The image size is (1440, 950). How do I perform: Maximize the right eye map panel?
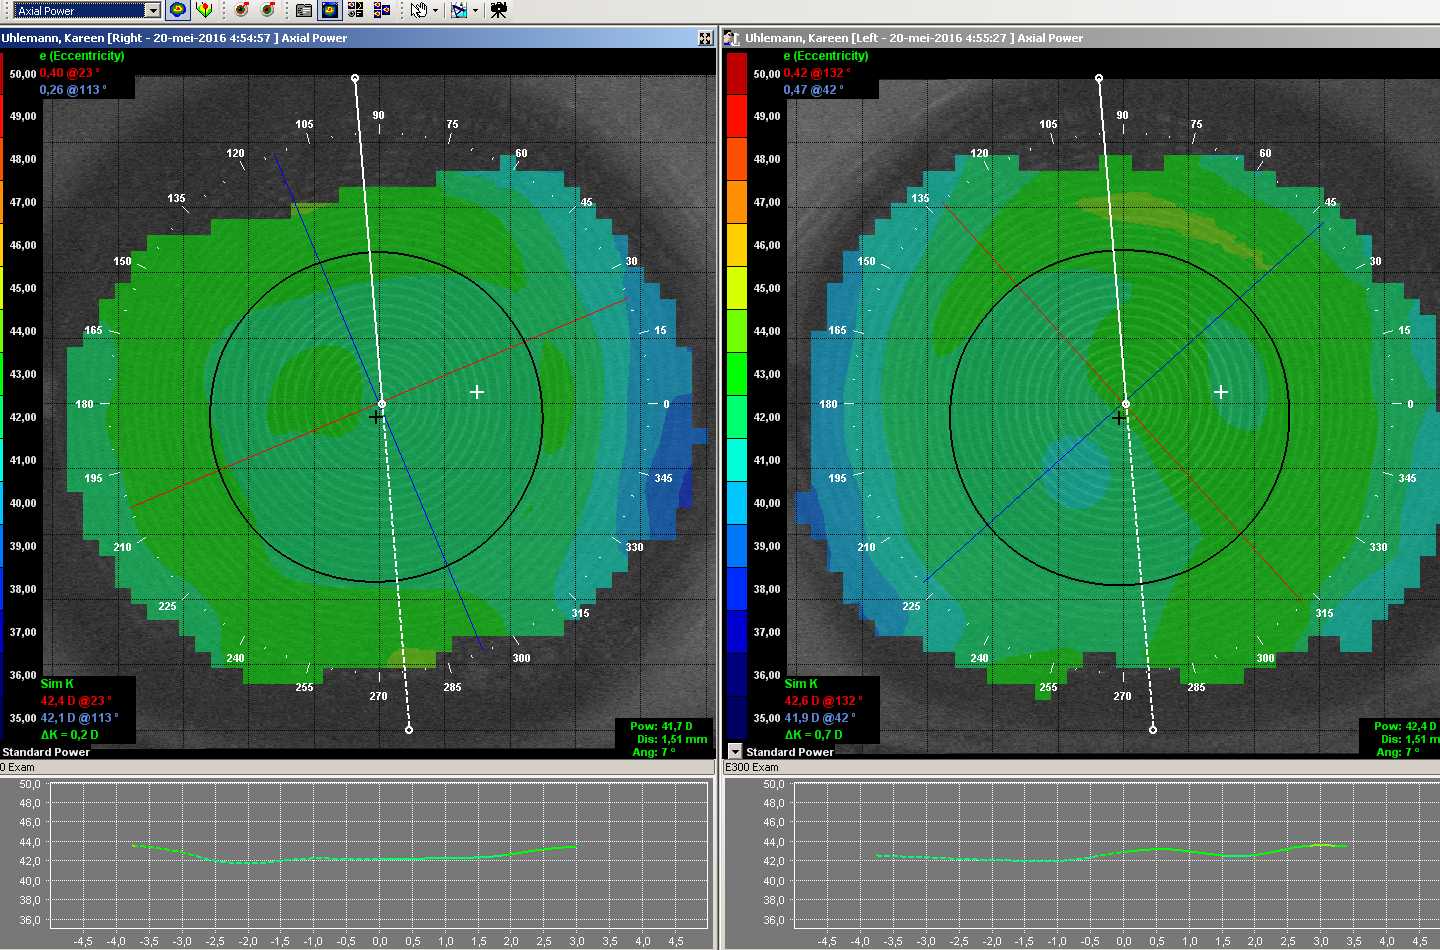705,38
